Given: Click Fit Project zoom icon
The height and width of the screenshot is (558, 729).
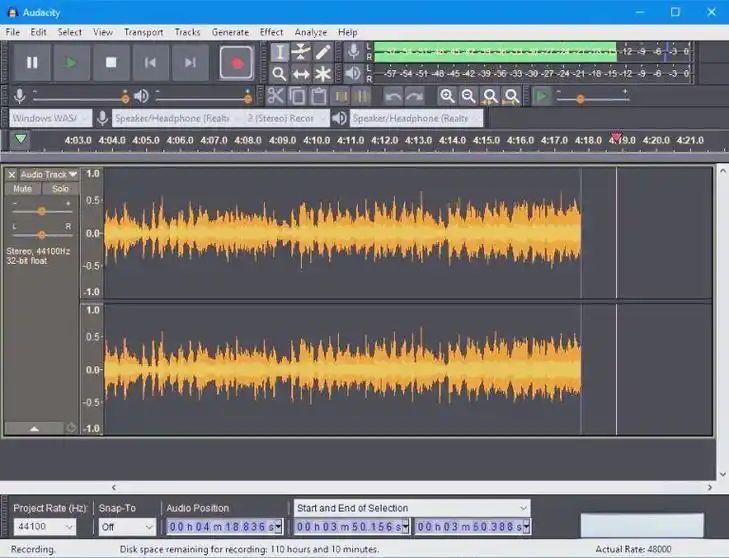Looking at the screenshot, I should [x=511, y=96].
